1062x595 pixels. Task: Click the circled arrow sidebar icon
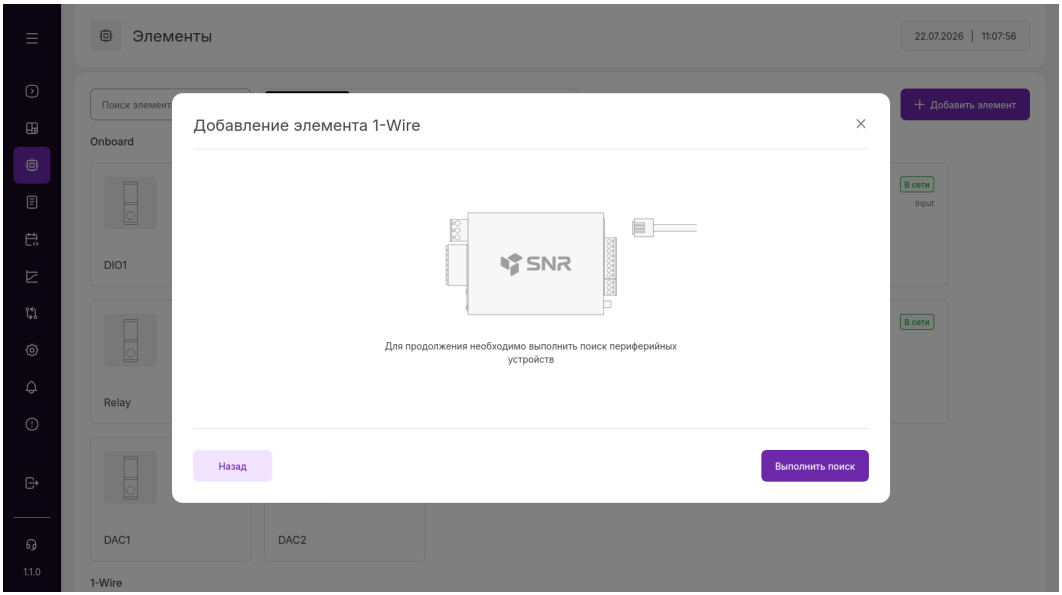pyautogui.click(x=32, y=91)
